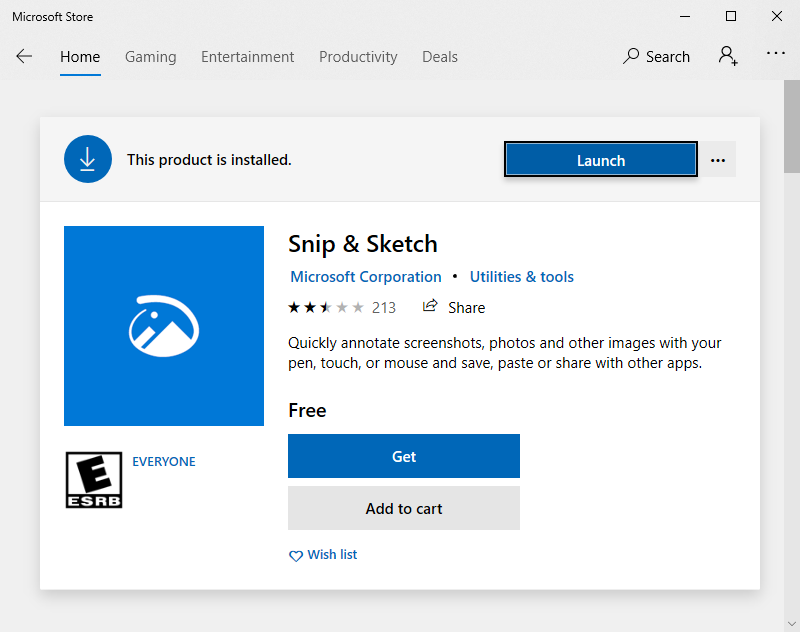Click the EVERYONE rating link

pyautogui.click(x=164, y=462)
